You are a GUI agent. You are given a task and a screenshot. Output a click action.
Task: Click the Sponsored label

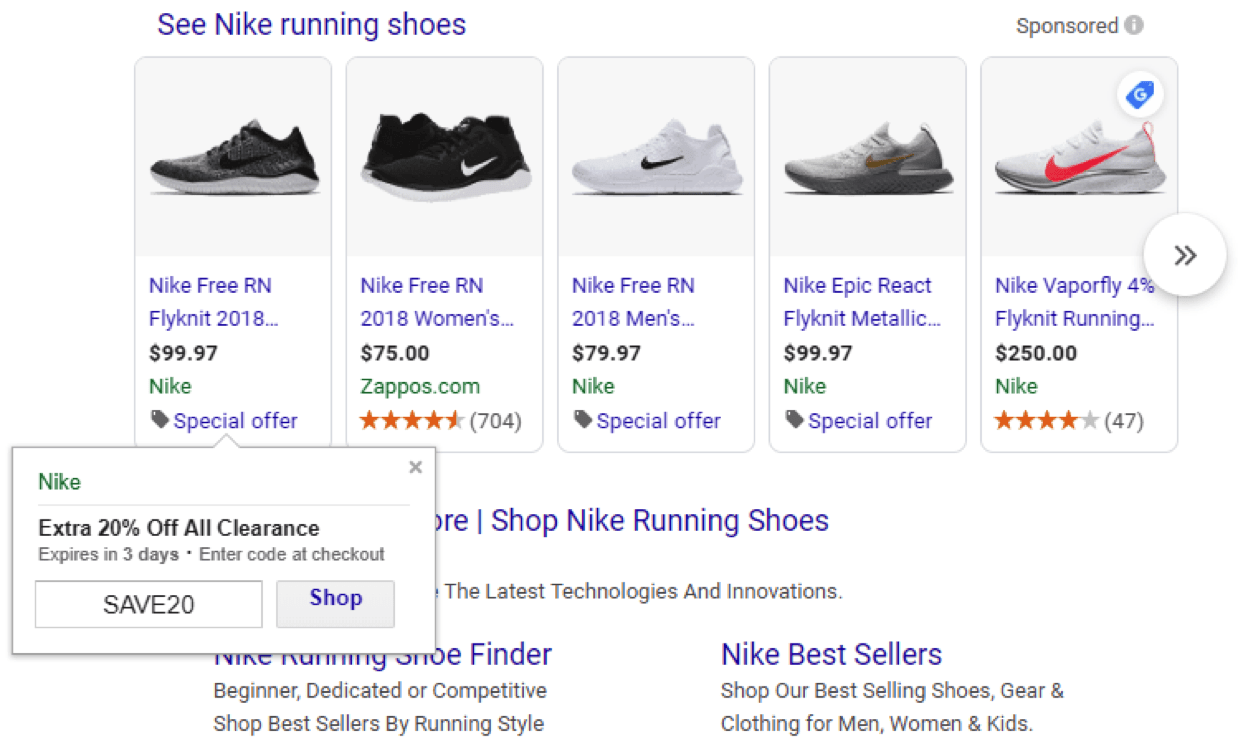point(1067,26)
